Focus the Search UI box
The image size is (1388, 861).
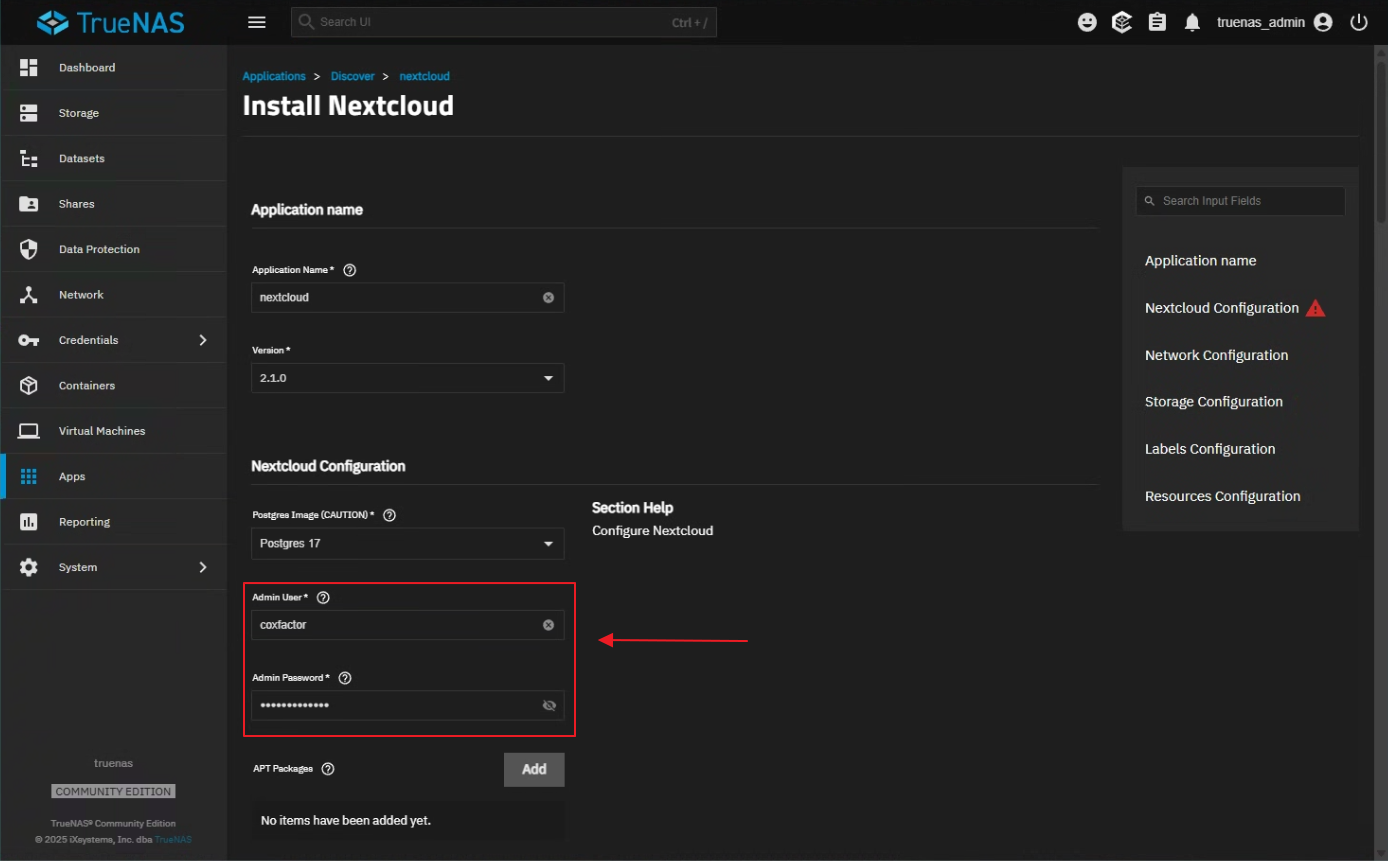pyautogui.click(x=504, y=22)
